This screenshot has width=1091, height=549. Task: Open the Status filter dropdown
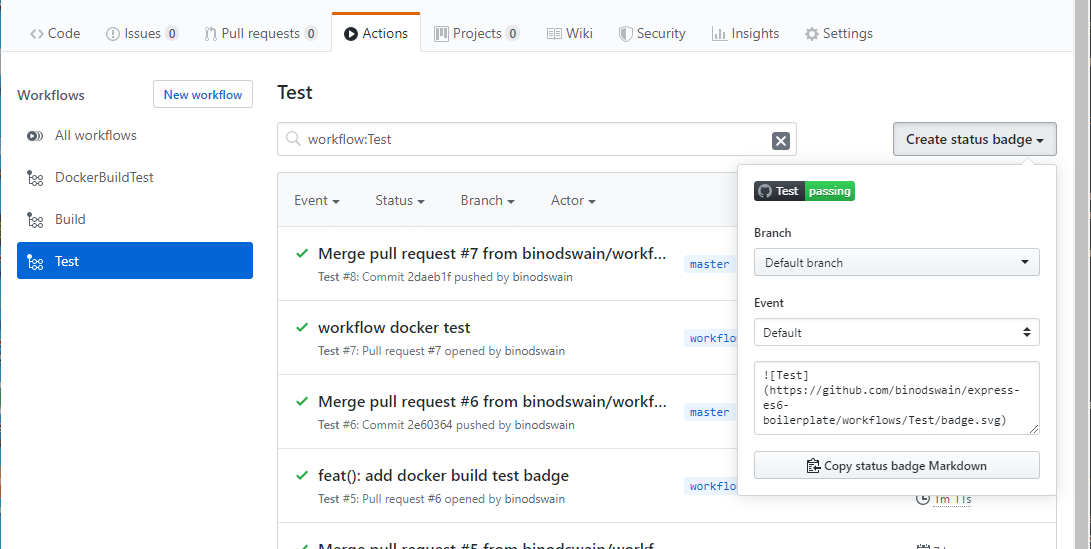tap(399, 200)
